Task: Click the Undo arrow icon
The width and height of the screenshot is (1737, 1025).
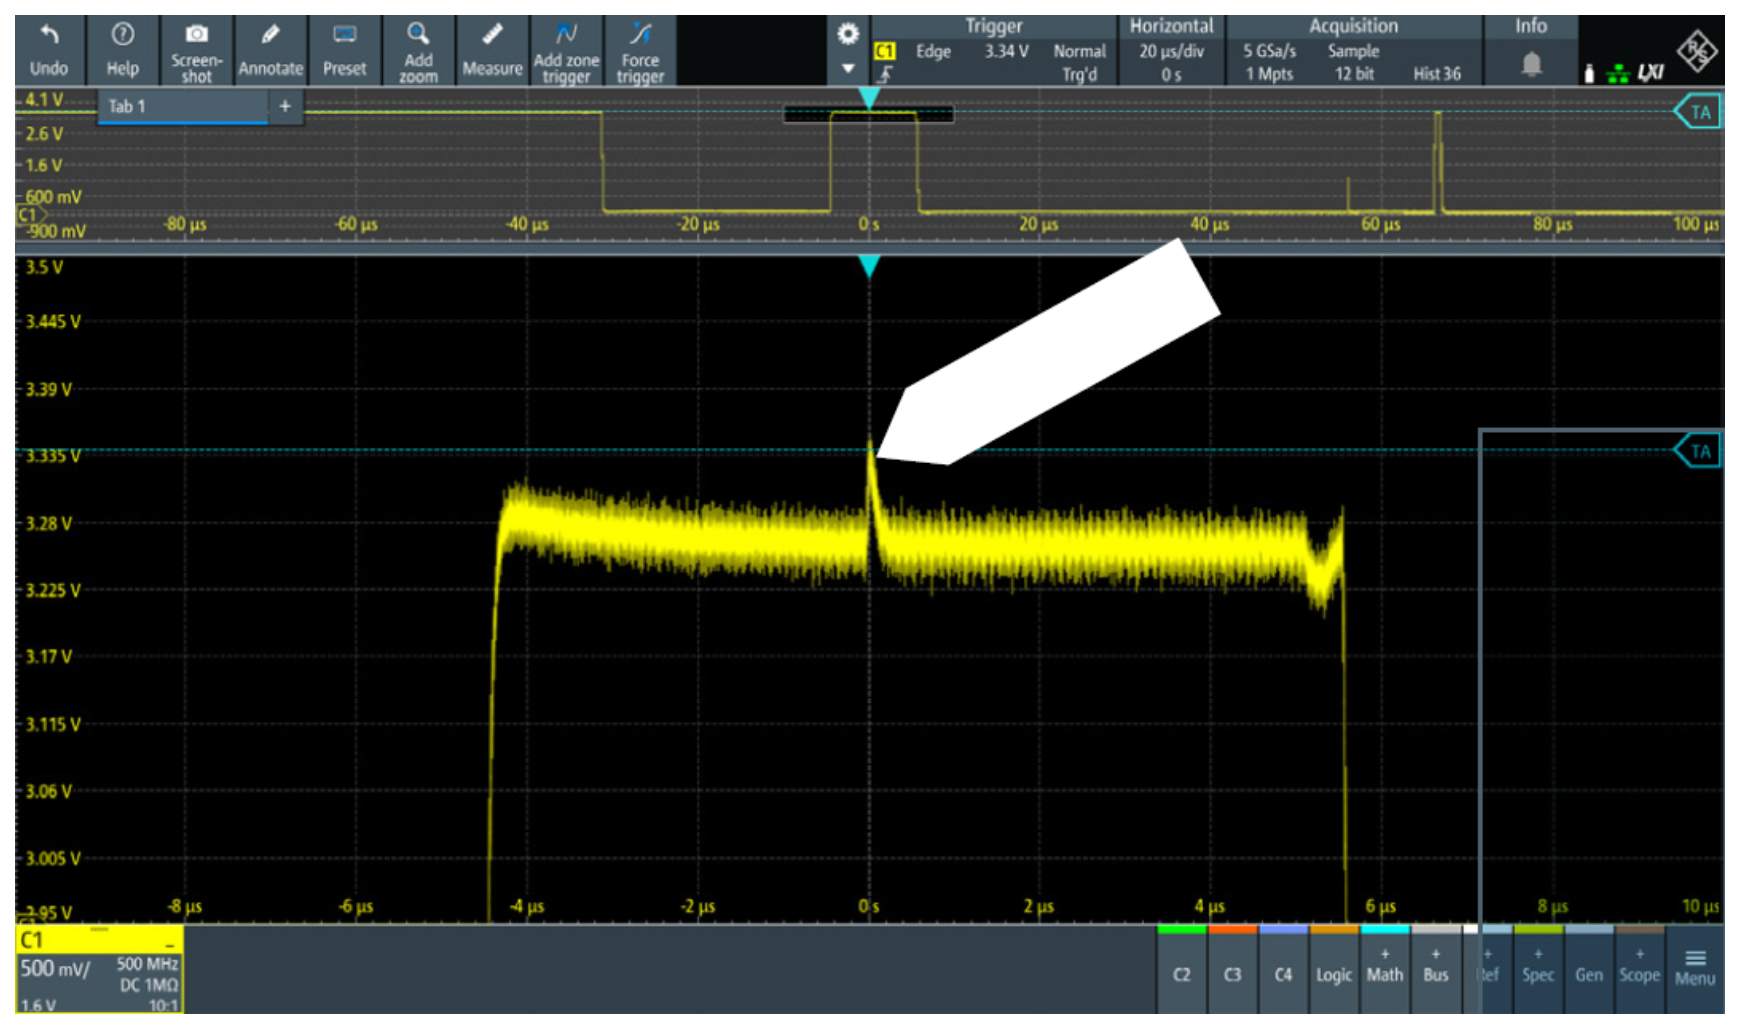Action: (x=48, y=37)
